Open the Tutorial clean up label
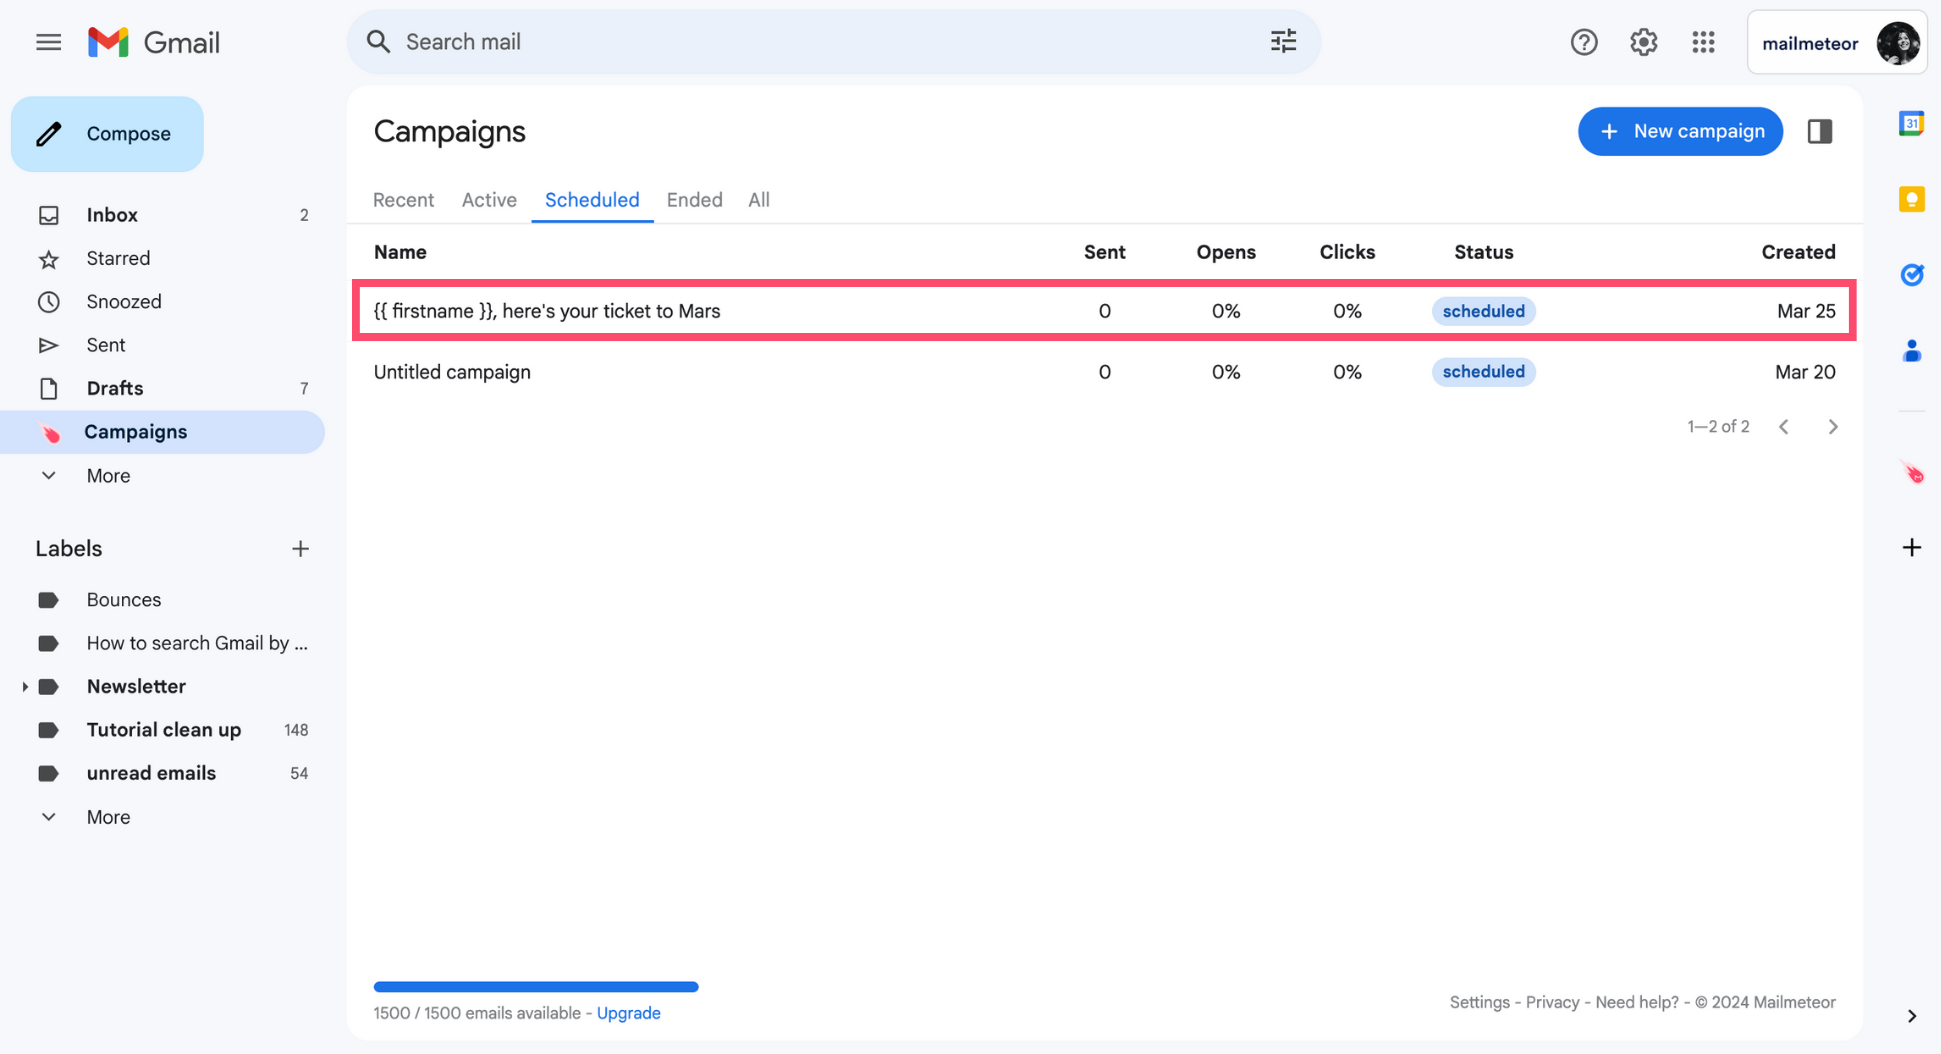 click(x=162, y=730)
